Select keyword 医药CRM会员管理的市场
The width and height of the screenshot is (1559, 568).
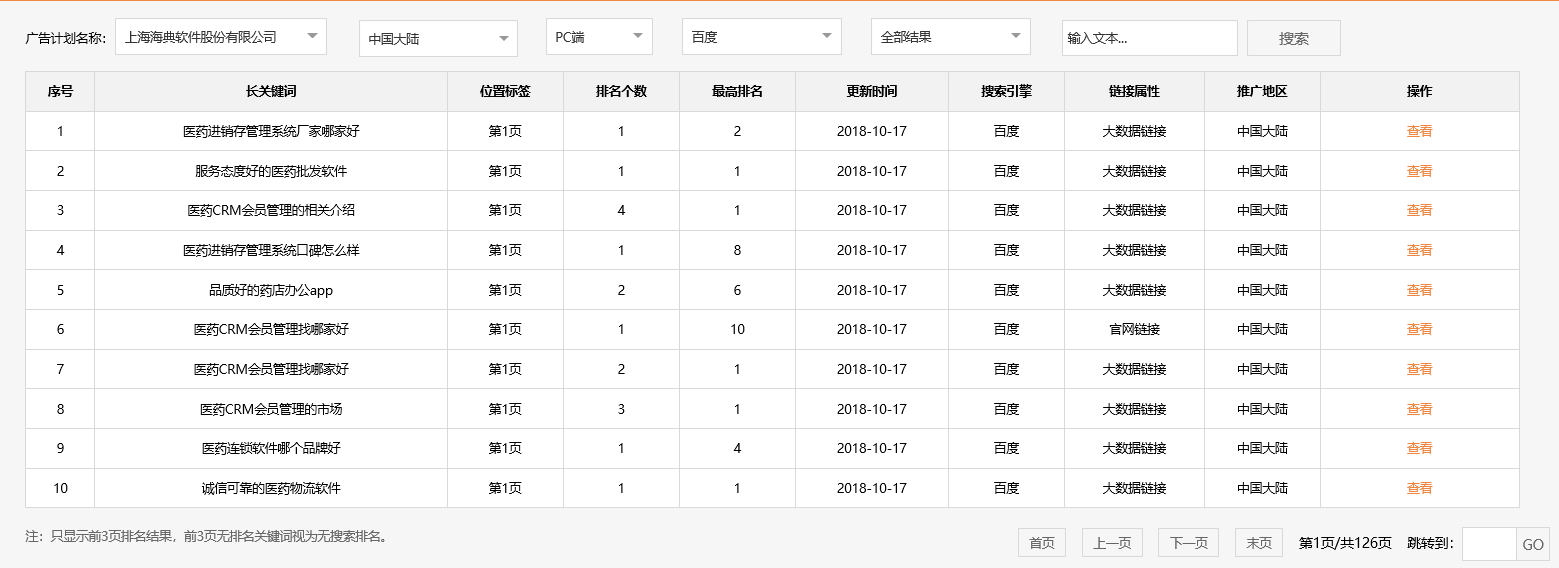[x=271, y=409]
